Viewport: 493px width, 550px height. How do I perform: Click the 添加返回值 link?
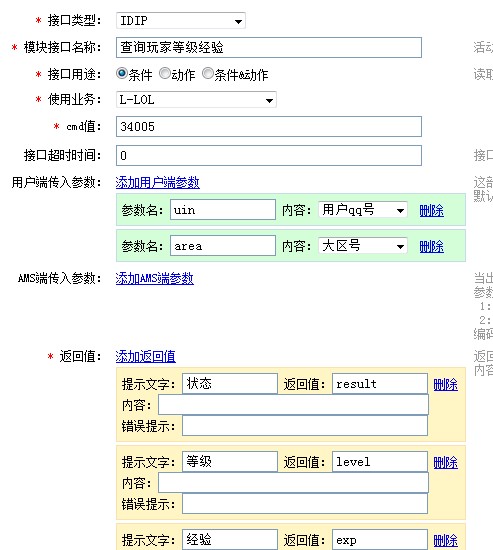[146, 356]
